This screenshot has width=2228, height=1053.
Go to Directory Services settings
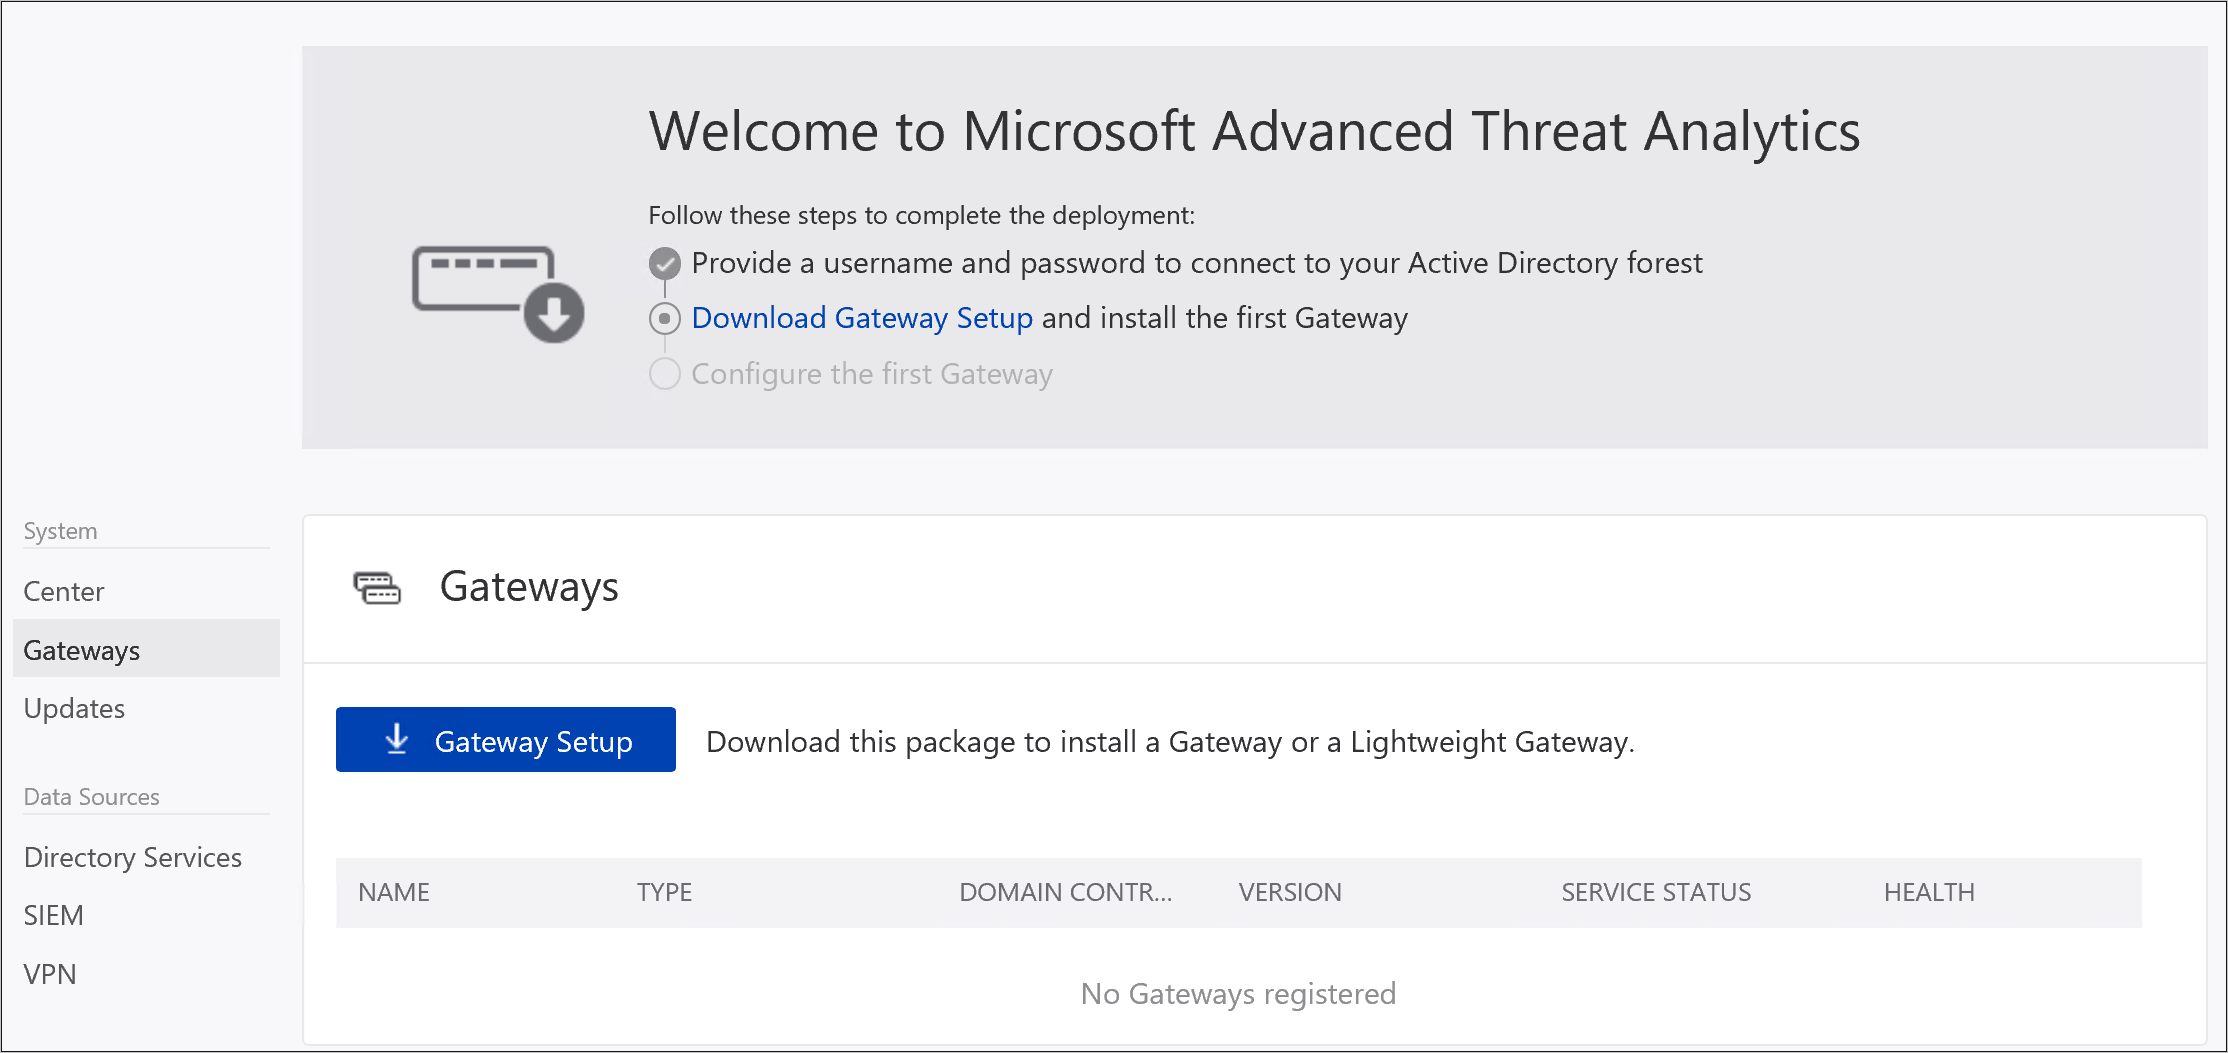(x=133, y=857)
